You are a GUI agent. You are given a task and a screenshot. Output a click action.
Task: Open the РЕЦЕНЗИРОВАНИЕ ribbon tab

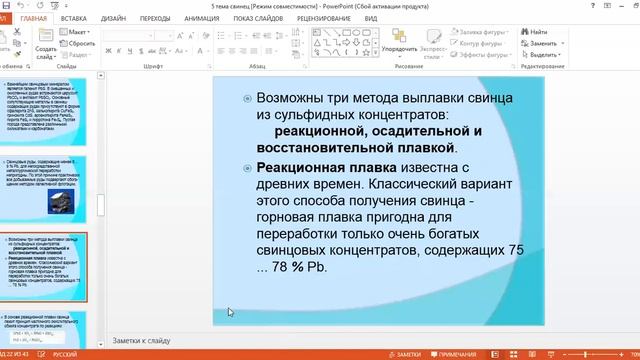pyautogui.click(x=323, y=18)
